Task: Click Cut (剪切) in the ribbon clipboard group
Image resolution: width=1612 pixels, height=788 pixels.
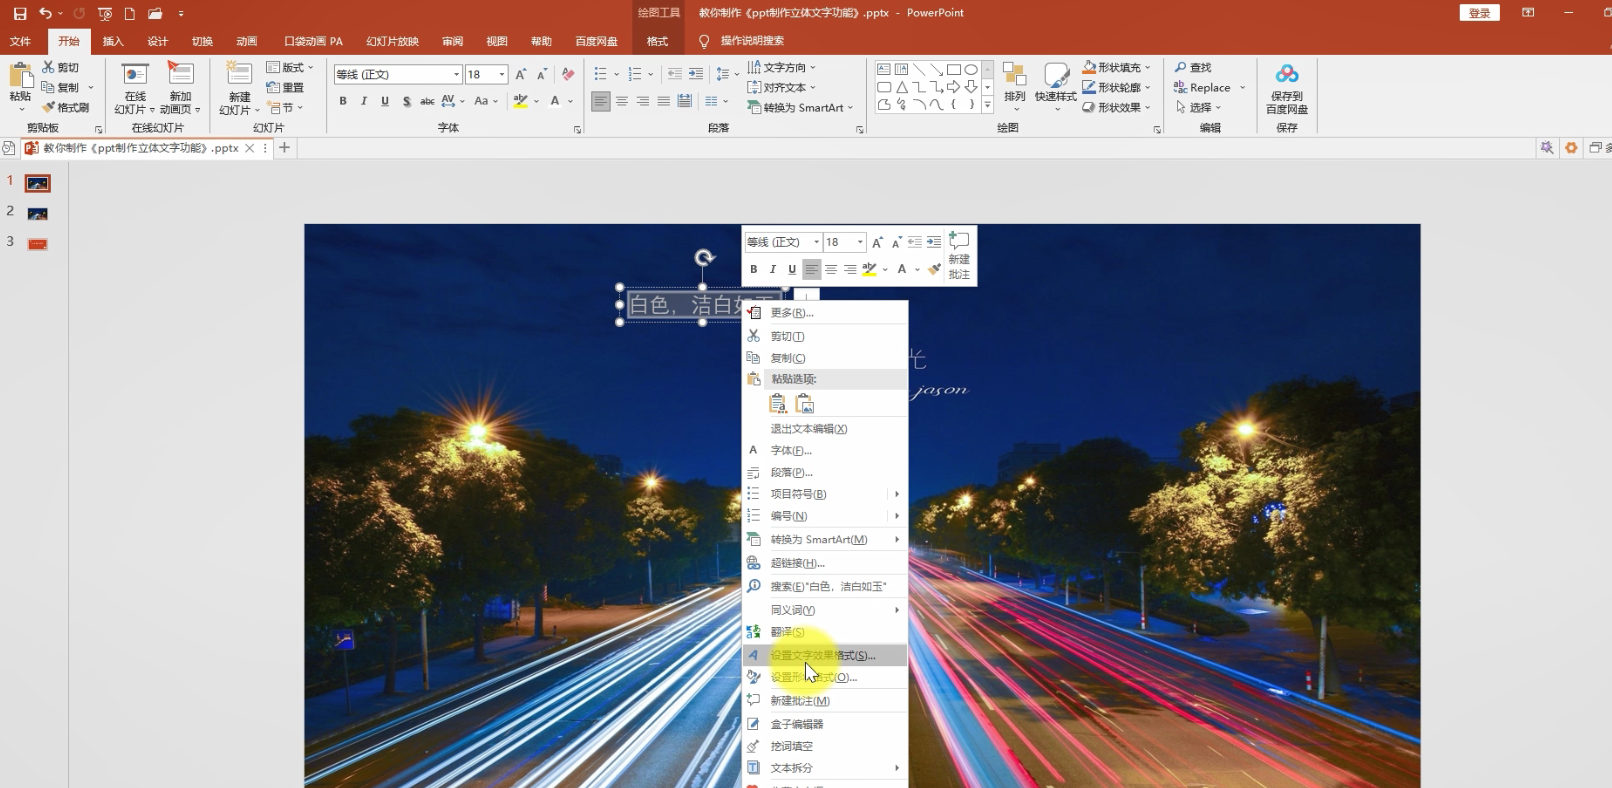Action: point(60,67)
